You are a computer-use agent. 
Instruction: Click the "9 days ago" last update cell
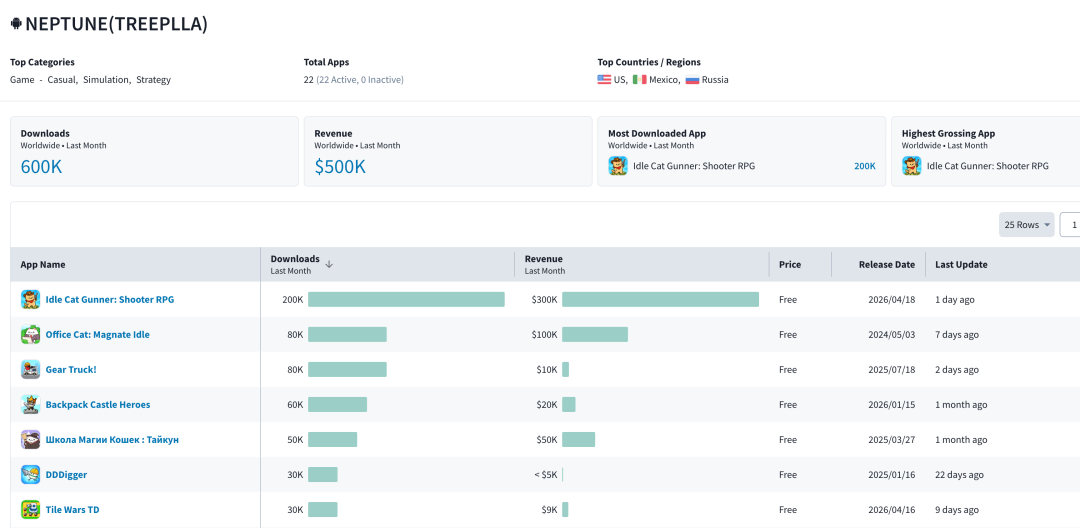click(957, 509)
